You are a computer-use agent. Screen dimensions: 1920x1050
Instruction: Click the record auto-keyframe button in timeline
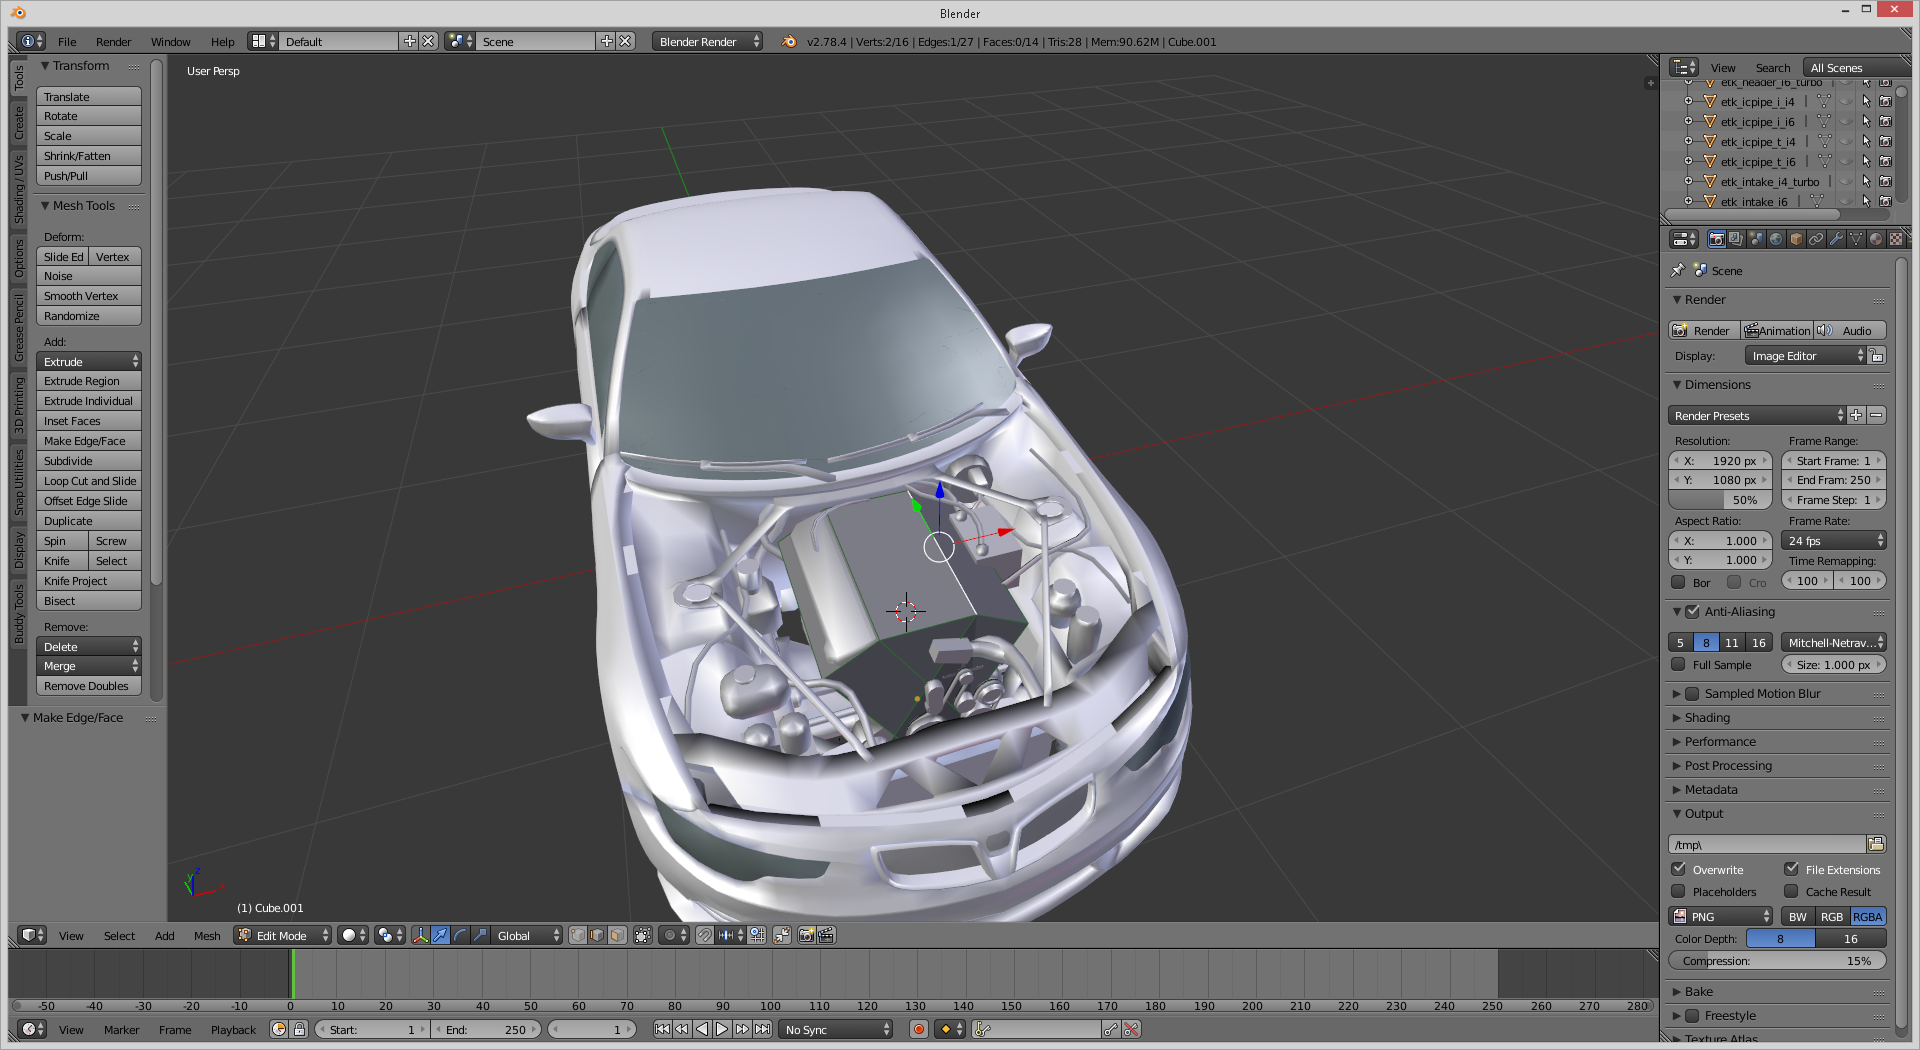[919, 1030]
